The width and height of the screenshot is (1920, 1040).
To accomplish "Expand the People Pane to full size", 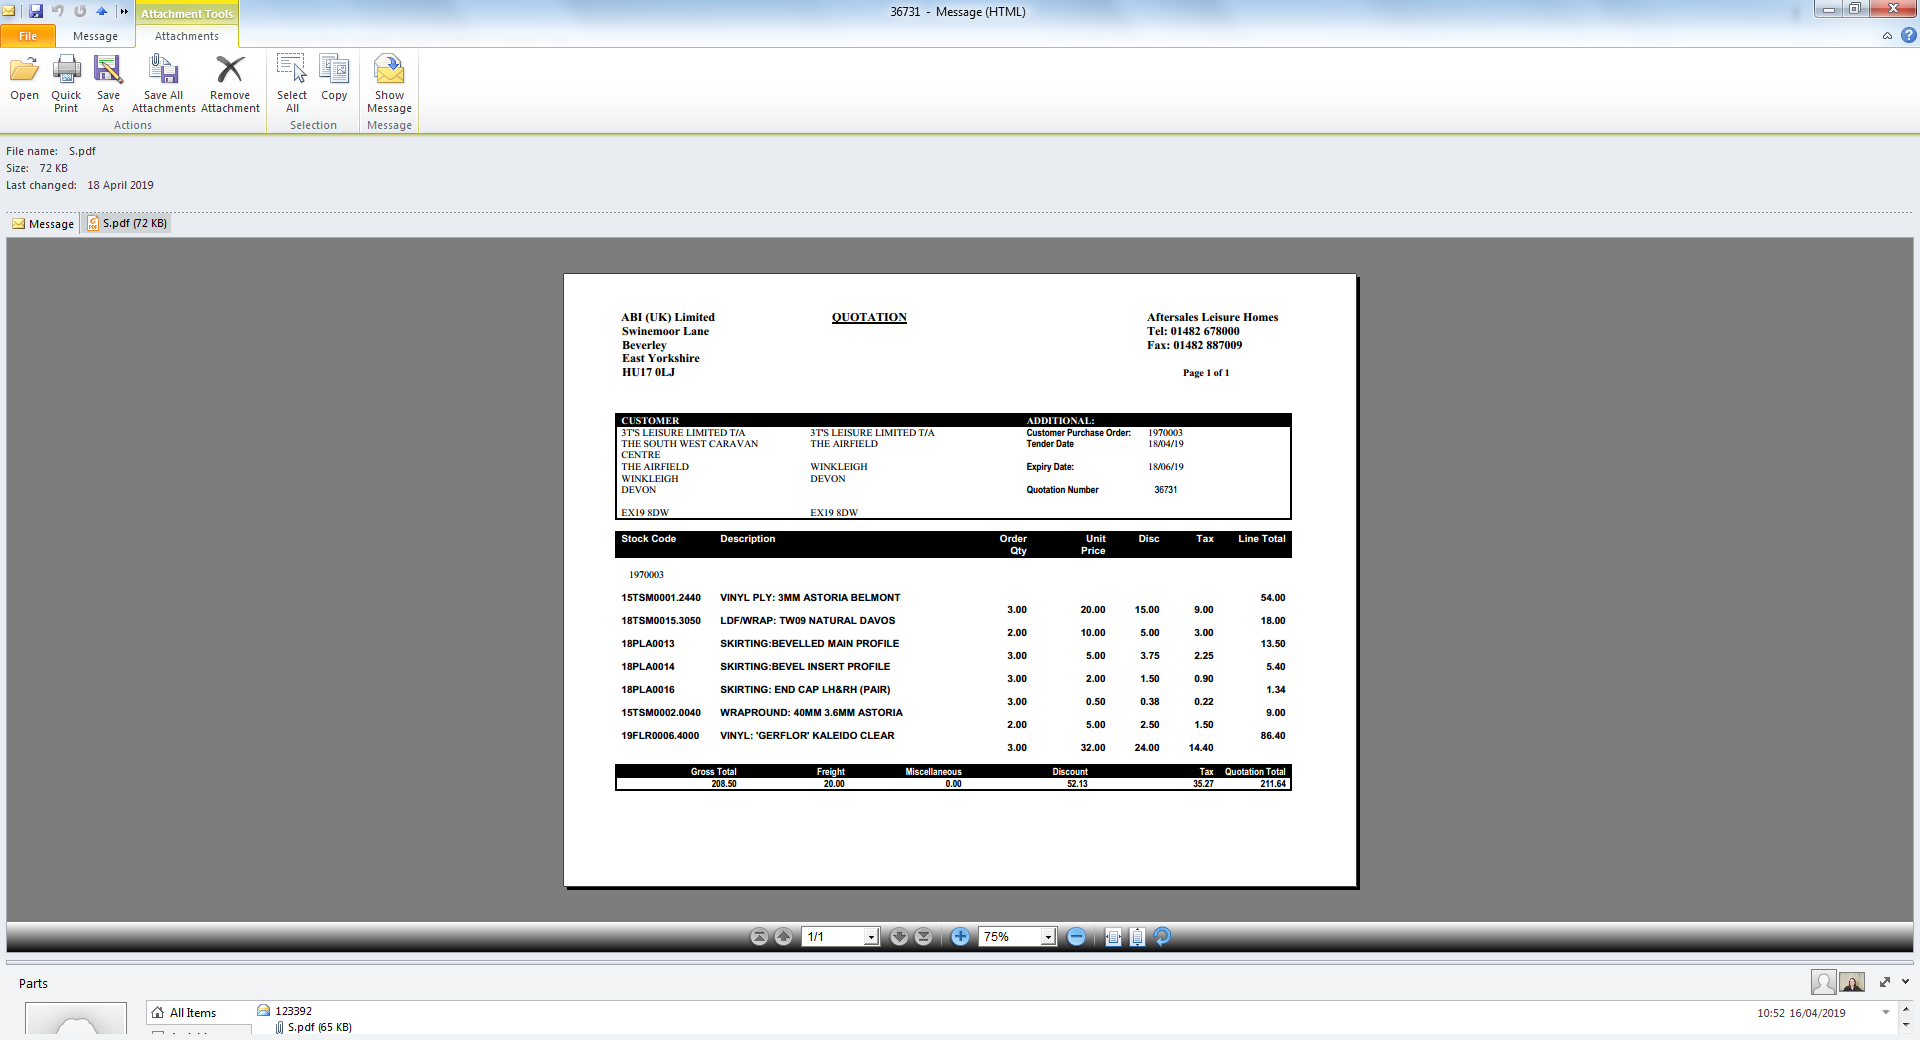I will click(x=1885, y=982).
